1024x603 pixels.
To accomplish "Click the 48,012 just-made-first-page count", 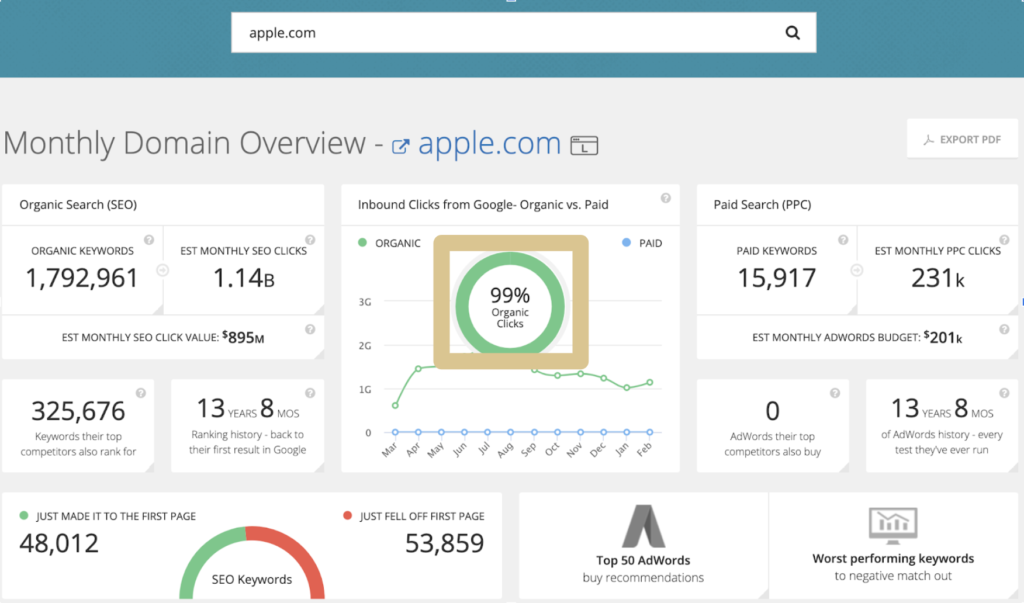I will click(x=59, y=543).
